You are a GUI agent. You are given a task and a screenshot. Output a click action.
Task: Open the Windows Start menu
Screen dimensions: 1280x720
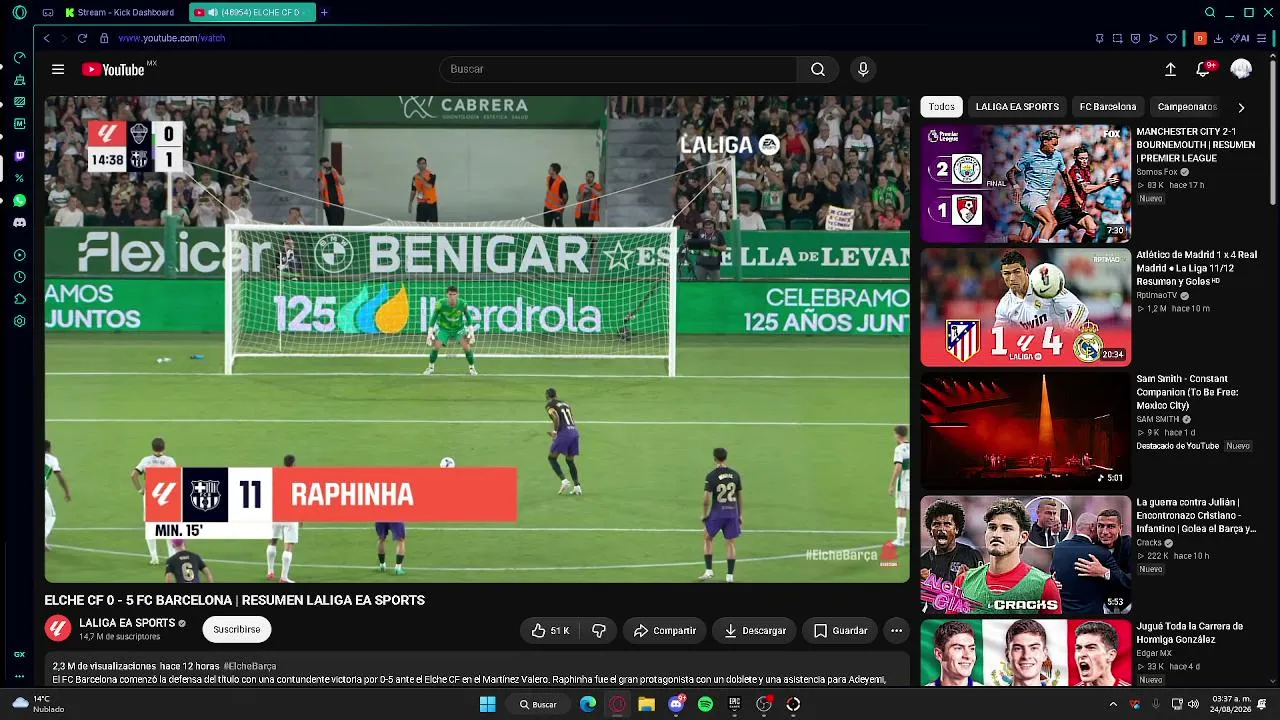coord(487,704)
